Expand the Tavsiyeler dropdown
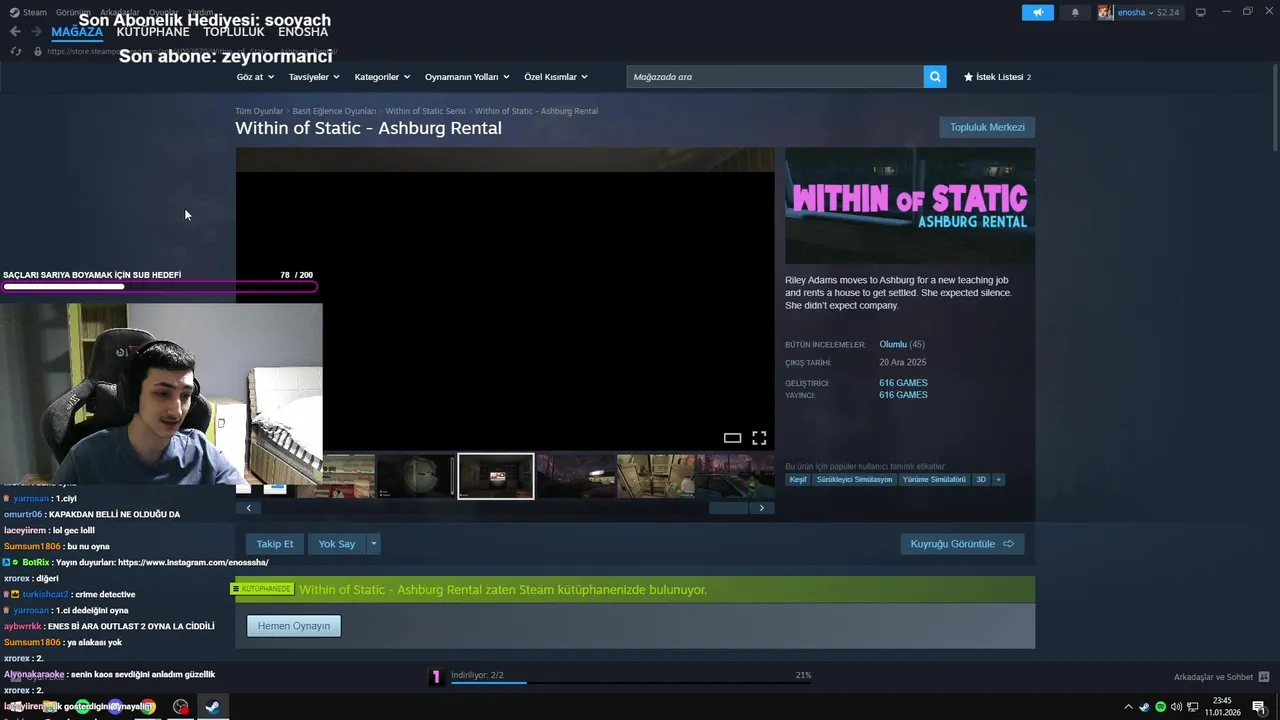 point(314,77)
